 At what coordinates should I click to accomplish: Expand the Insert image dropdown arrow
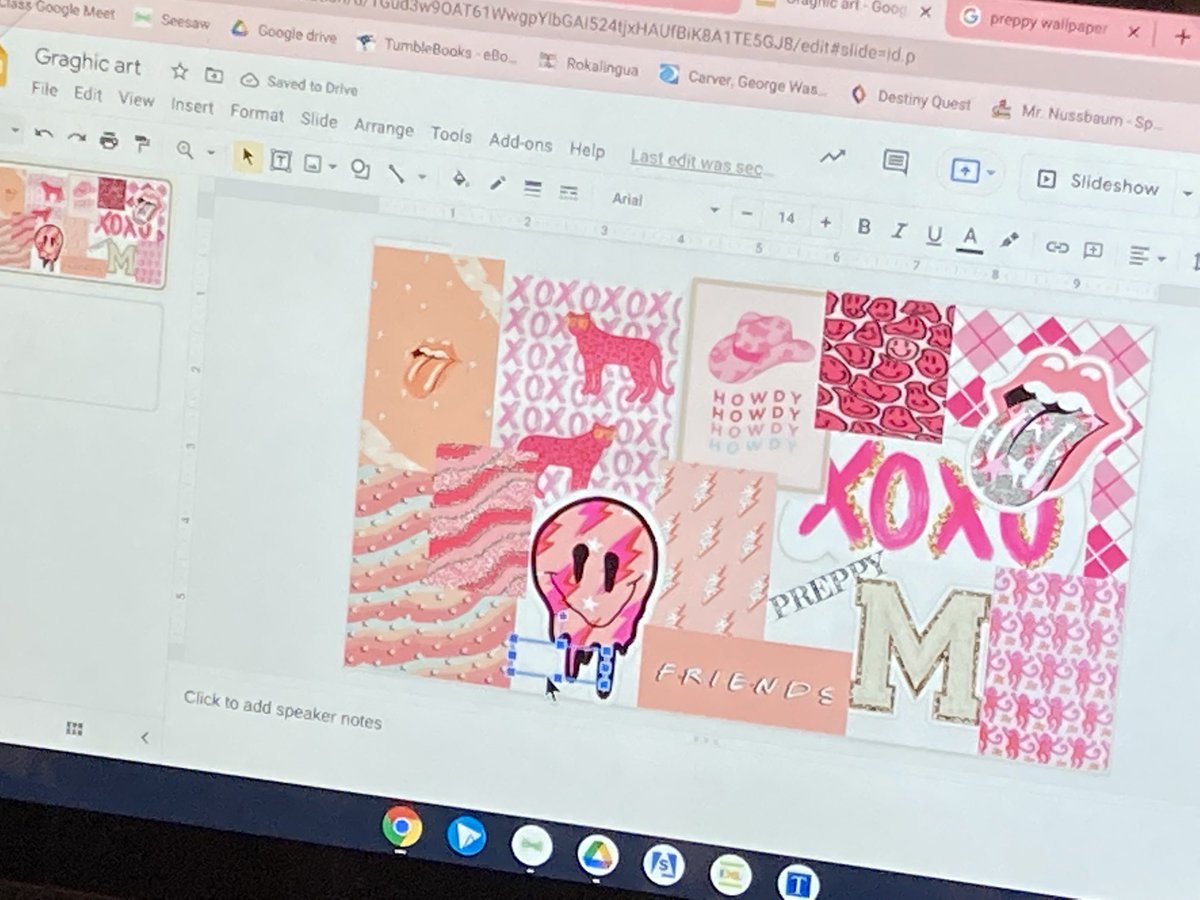pyautogui.click(x=332, y=165)
